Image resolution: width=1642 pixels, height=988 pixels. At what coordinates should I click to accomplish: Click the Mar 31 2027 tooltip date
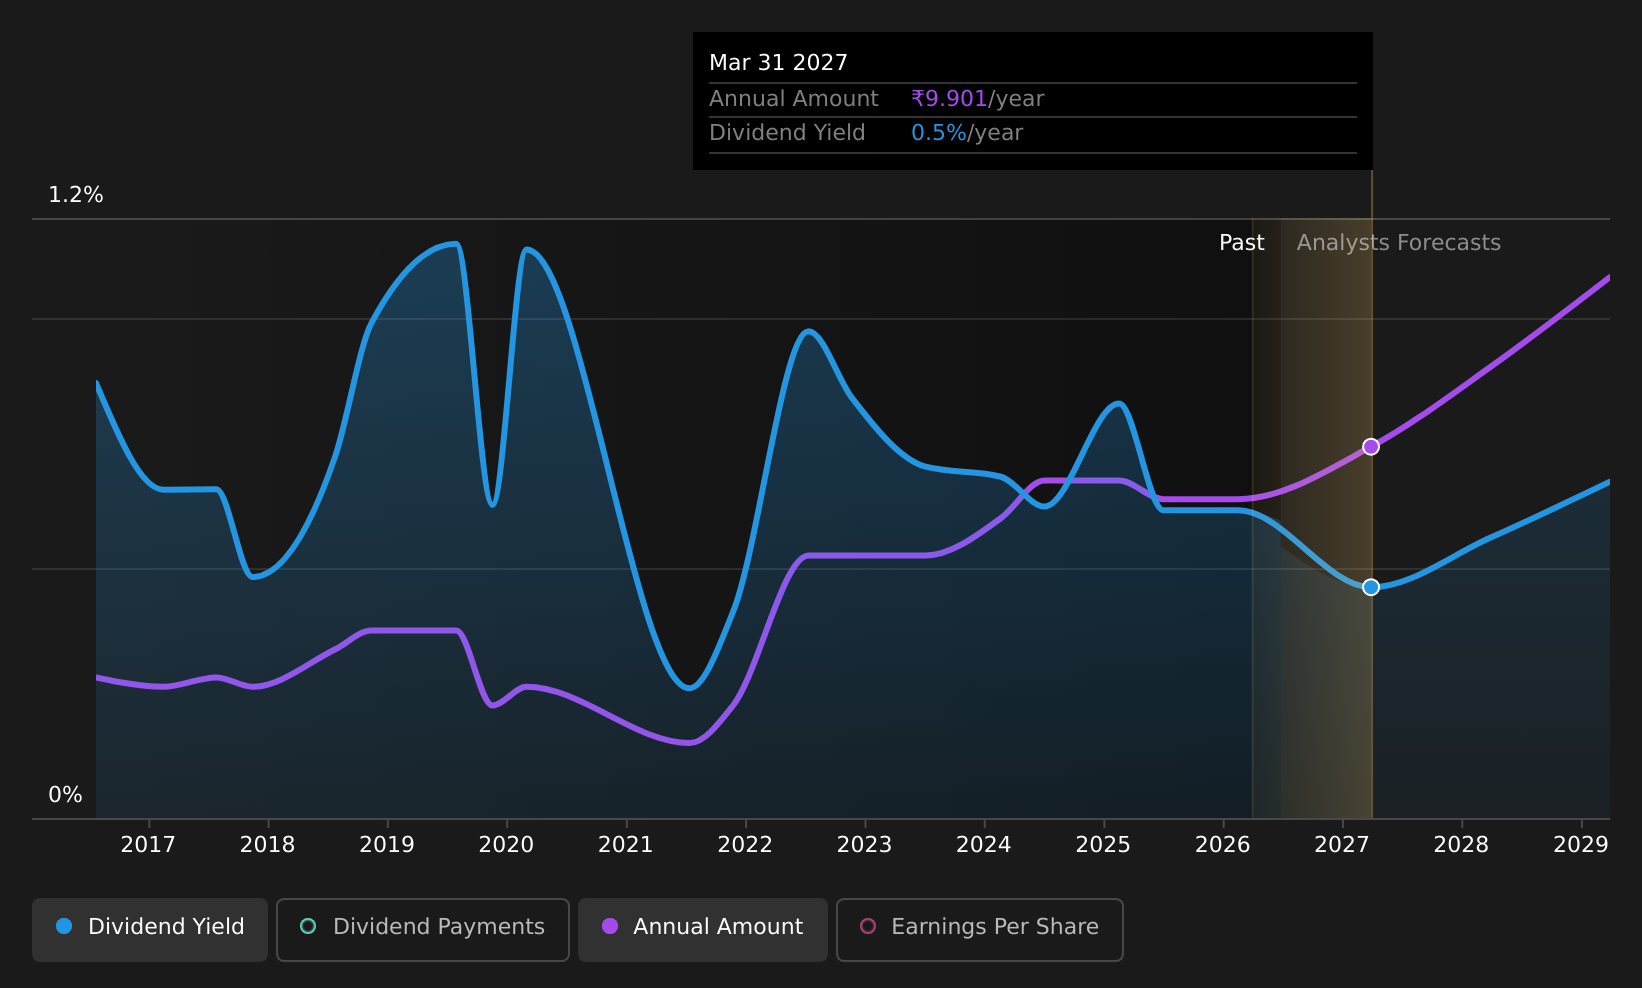click(778, 63)
